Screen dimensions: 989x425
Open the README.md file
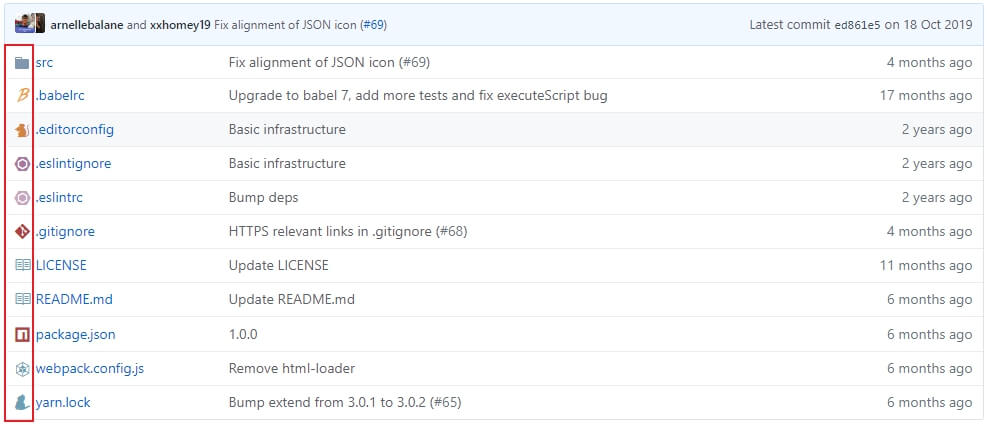click(x=74, y=300)
